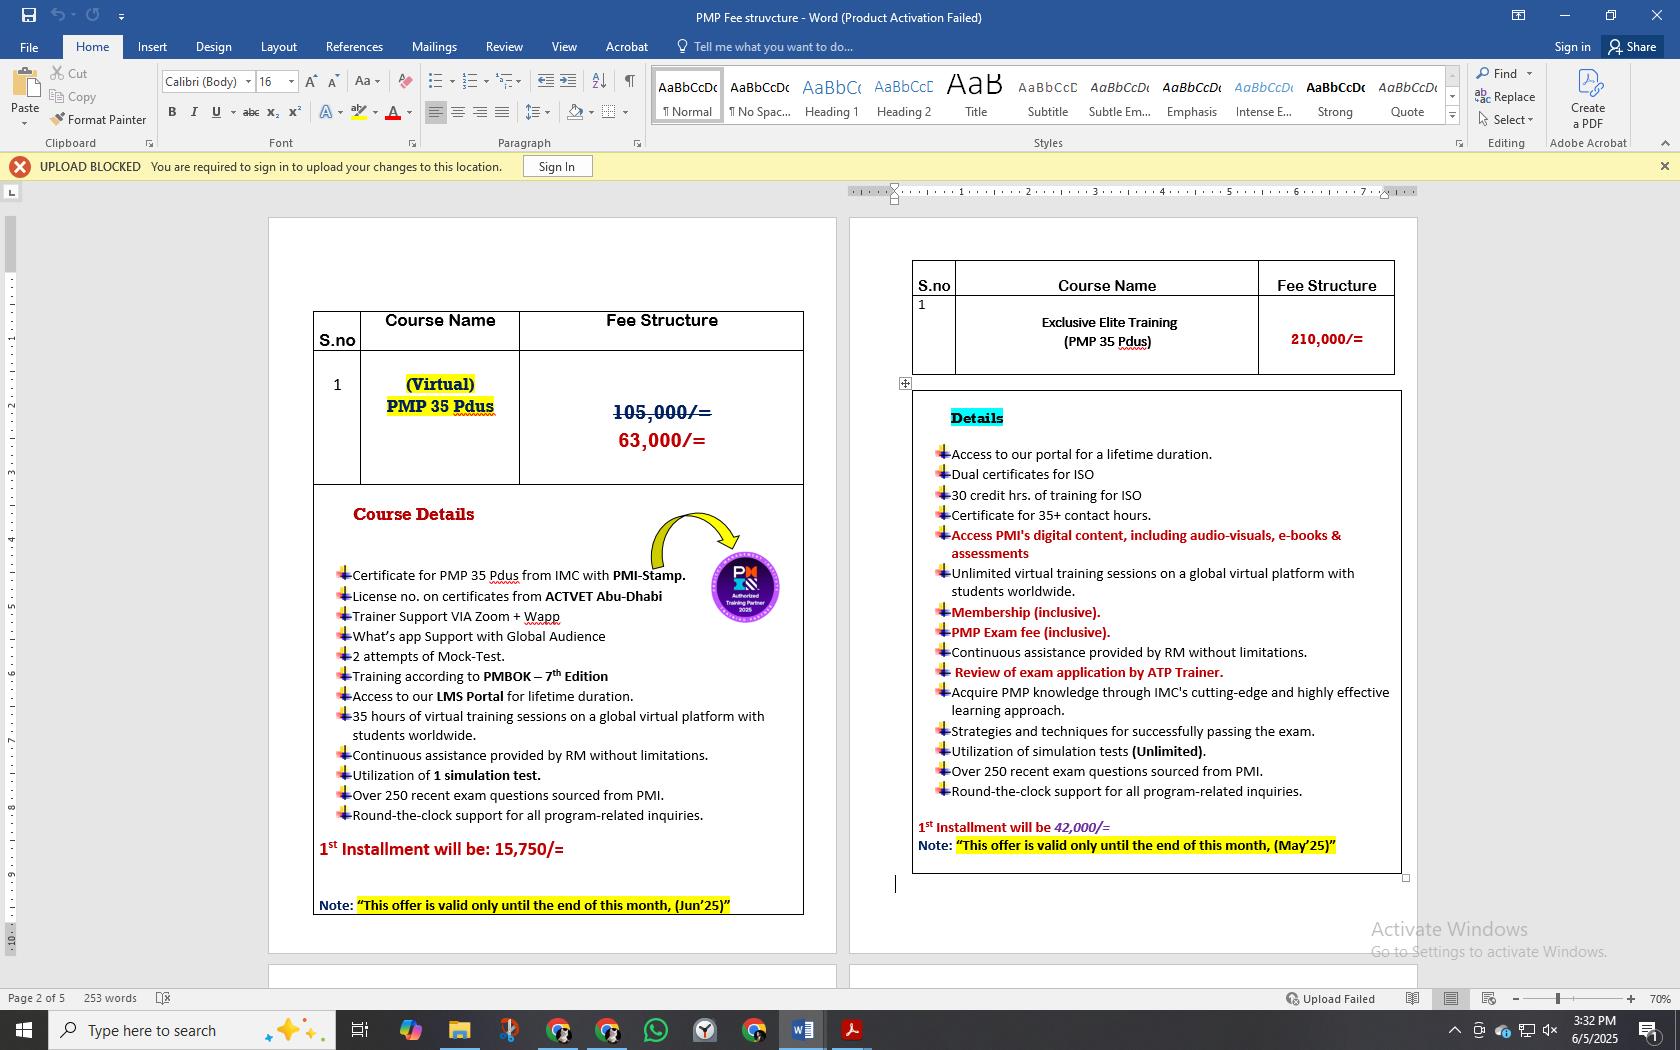Dismiss the upload blocked notification bar
1680x1050 pixels.
tap(1664, 166)
